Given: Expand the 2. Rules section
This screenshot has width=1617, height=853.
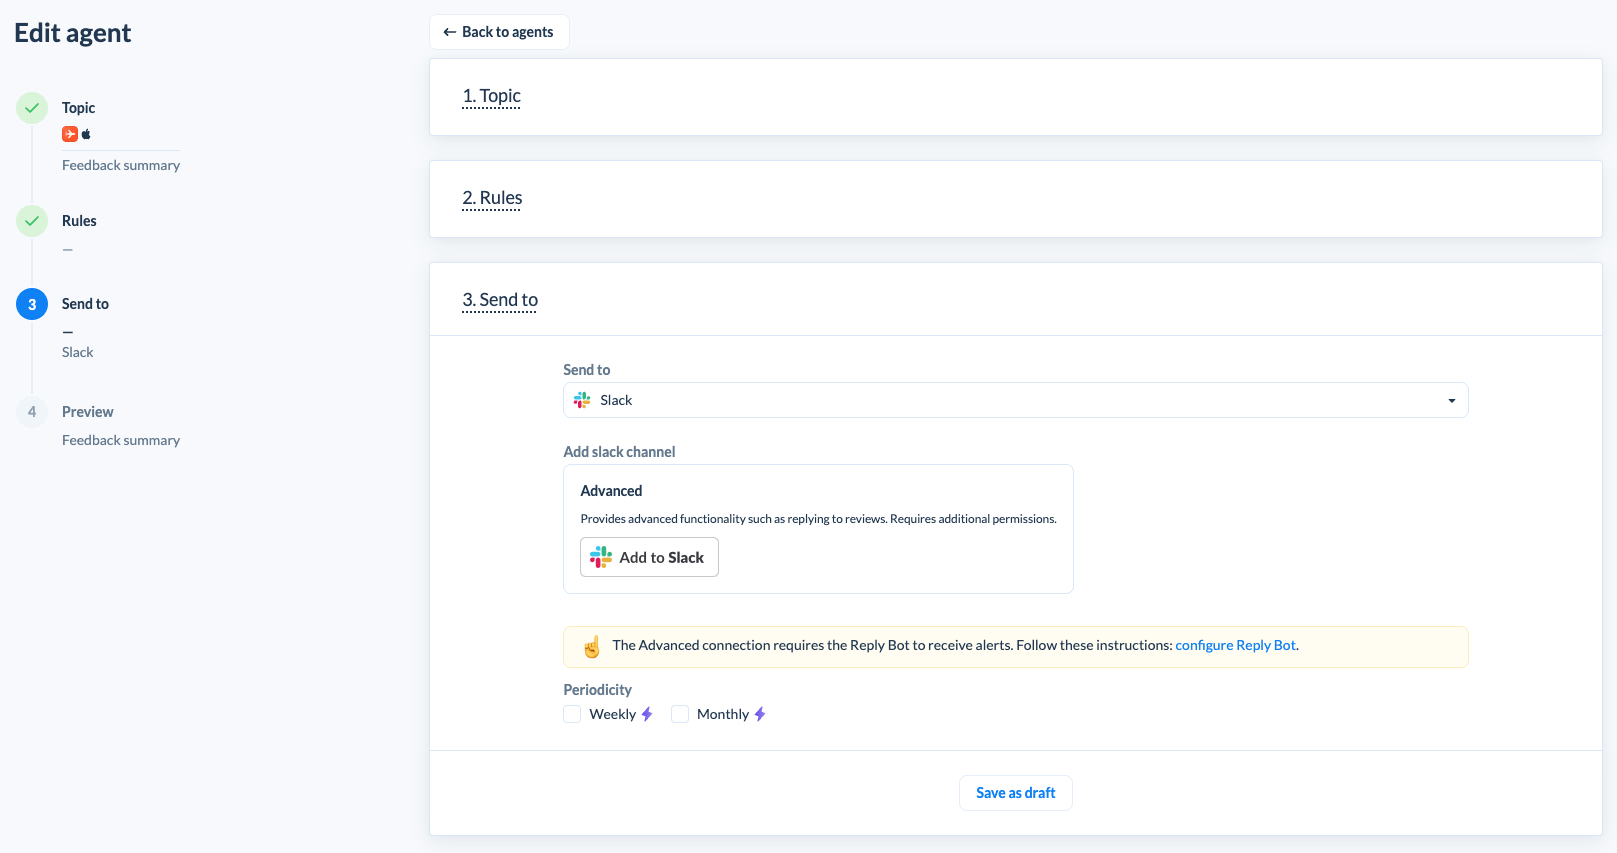Looking at the screenshot, I should click(x=492, y=198).
